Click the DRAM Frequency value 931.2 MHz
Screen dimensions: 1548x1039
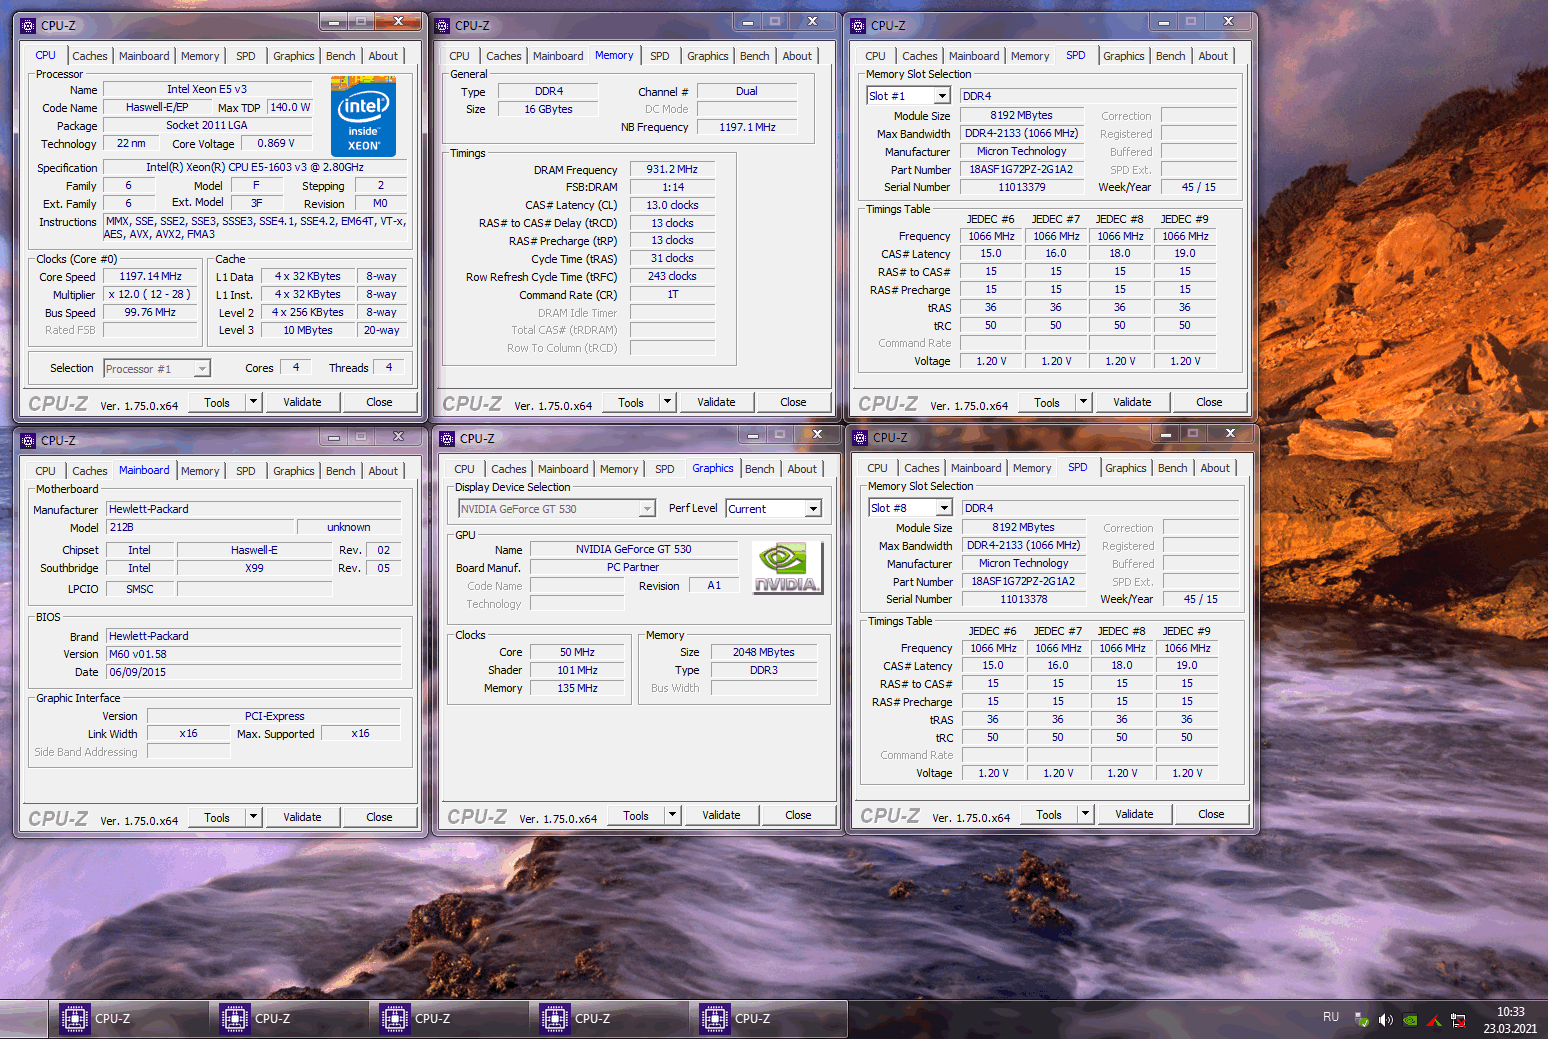(672, 169)
